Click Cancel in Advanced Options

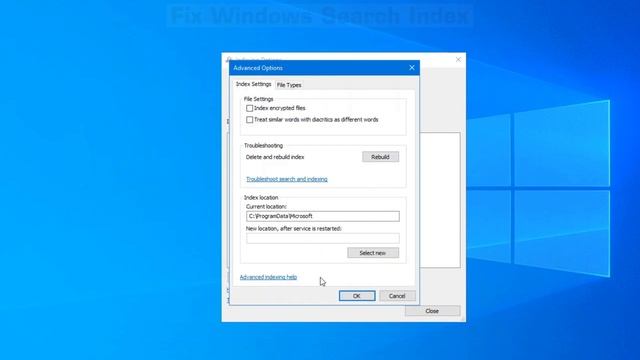[x=397, y=296]
